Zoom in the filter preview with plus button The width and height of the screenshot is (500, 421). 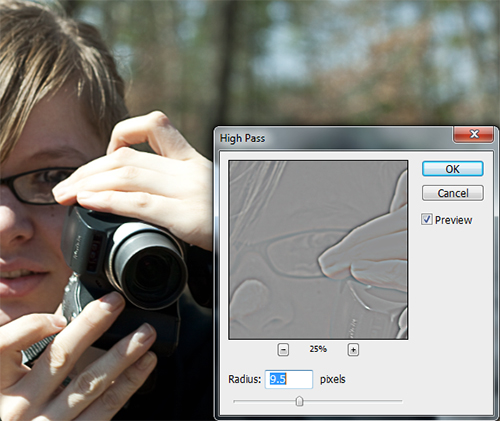point(353,350)
